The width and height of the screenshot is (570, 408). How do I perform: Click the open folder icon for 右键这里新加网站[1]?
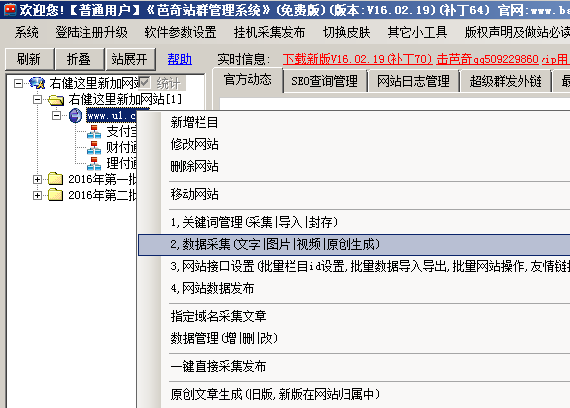tap(56, 99)
